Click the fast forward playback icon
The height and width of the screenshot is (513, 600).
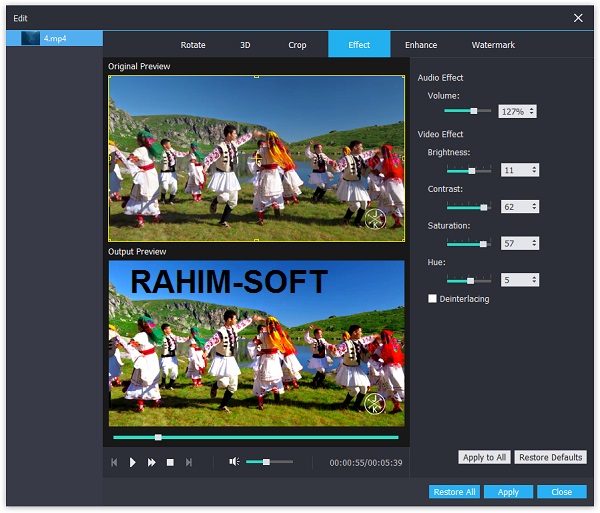(x=152, y=462)
